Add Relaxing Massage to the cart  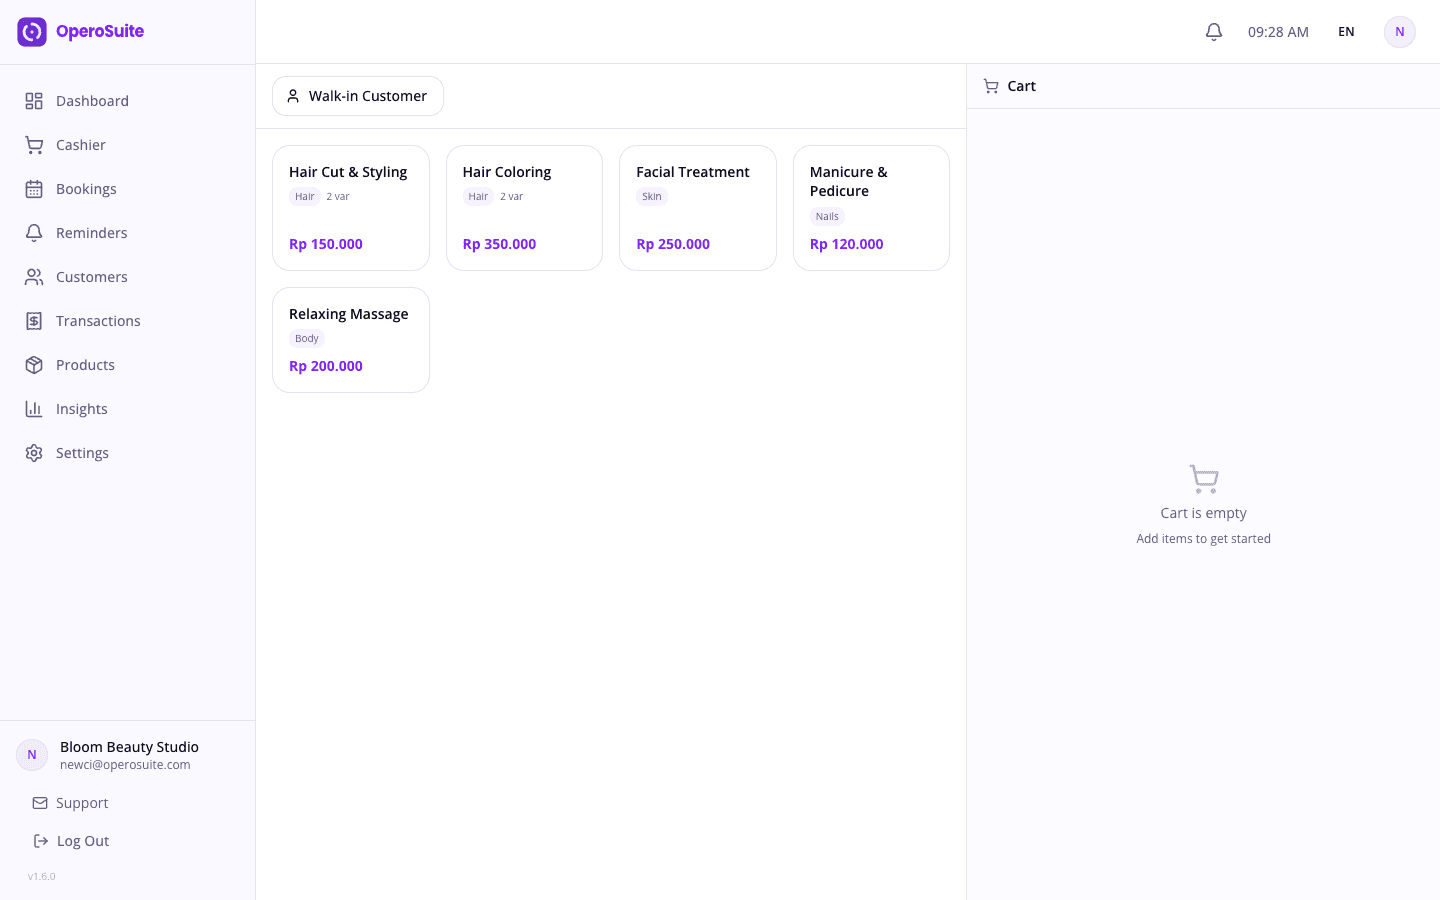click(350, 340)
